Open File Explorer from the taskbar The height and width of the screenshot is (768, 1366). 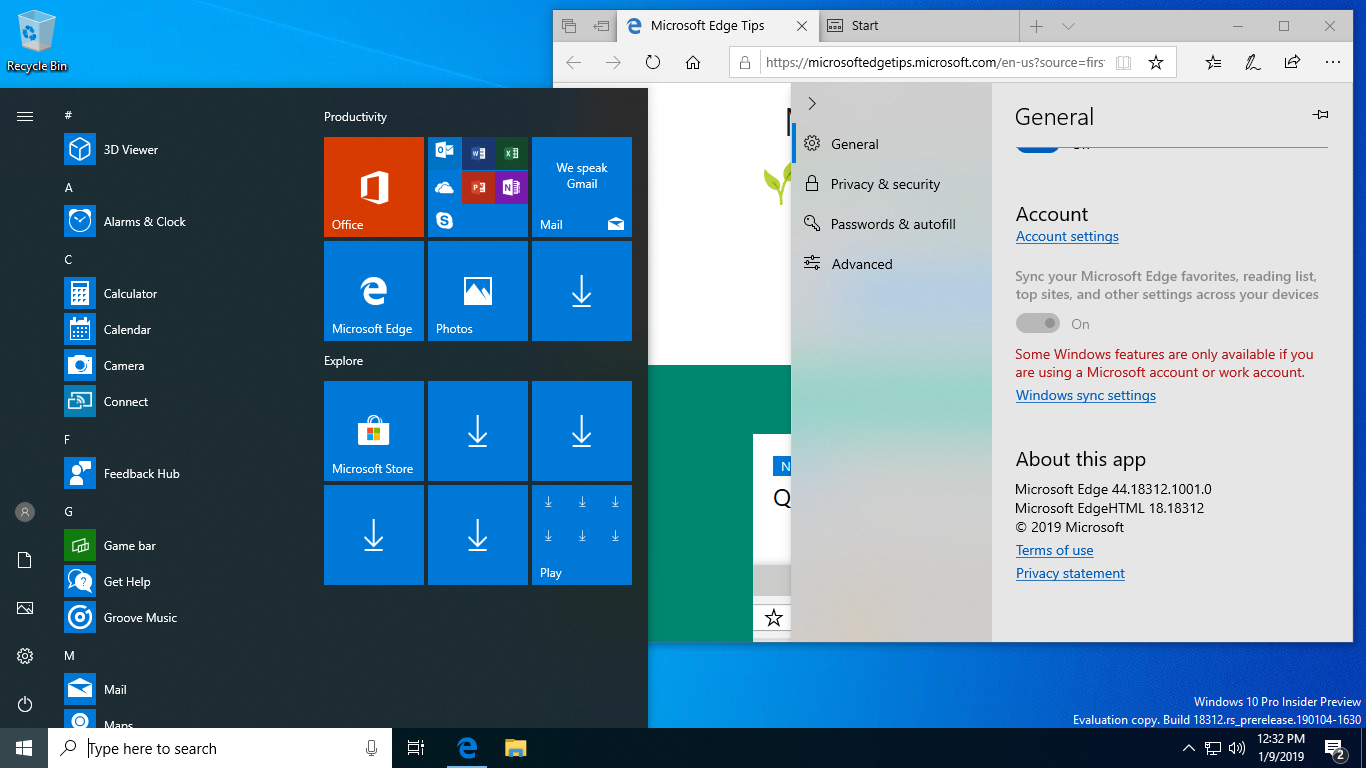(515, 748)
